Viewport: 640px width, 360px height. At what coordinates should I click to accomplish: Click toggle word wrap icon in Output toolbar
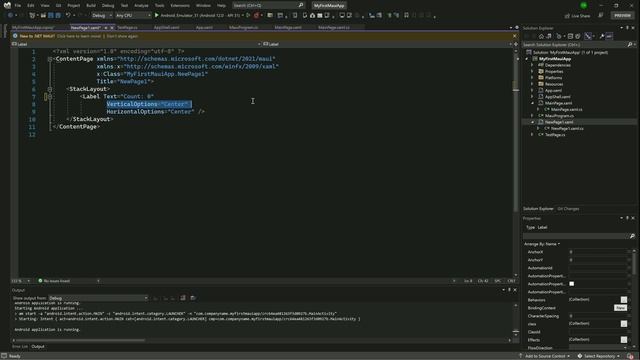(x=193, y=298)
